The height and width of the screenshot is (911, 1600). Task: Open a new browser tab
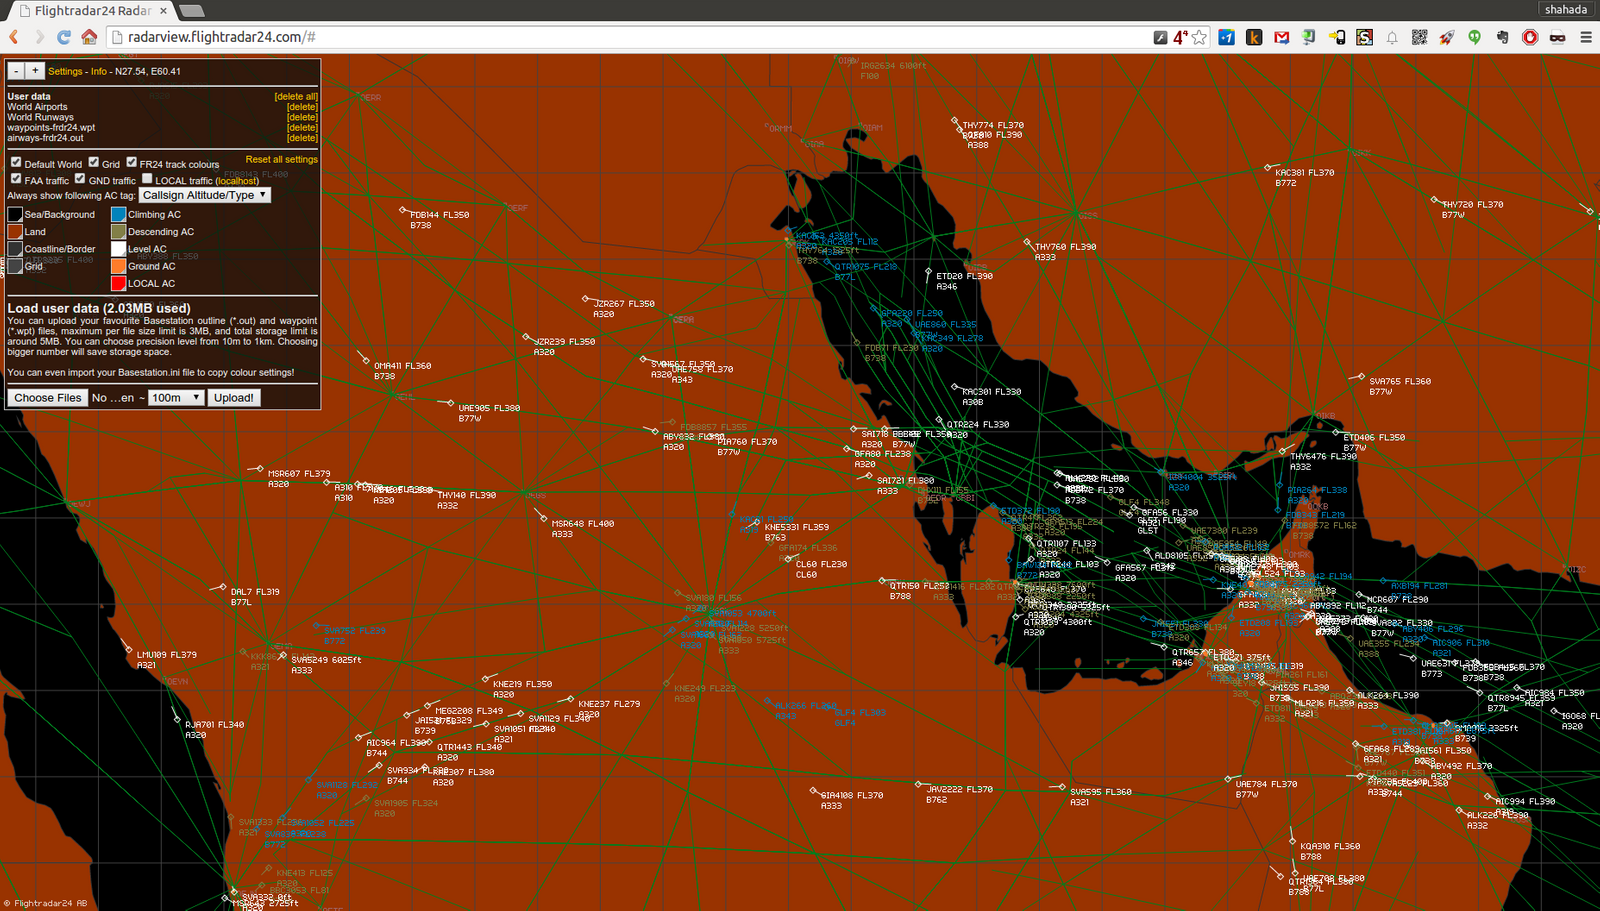click(192, 11)
